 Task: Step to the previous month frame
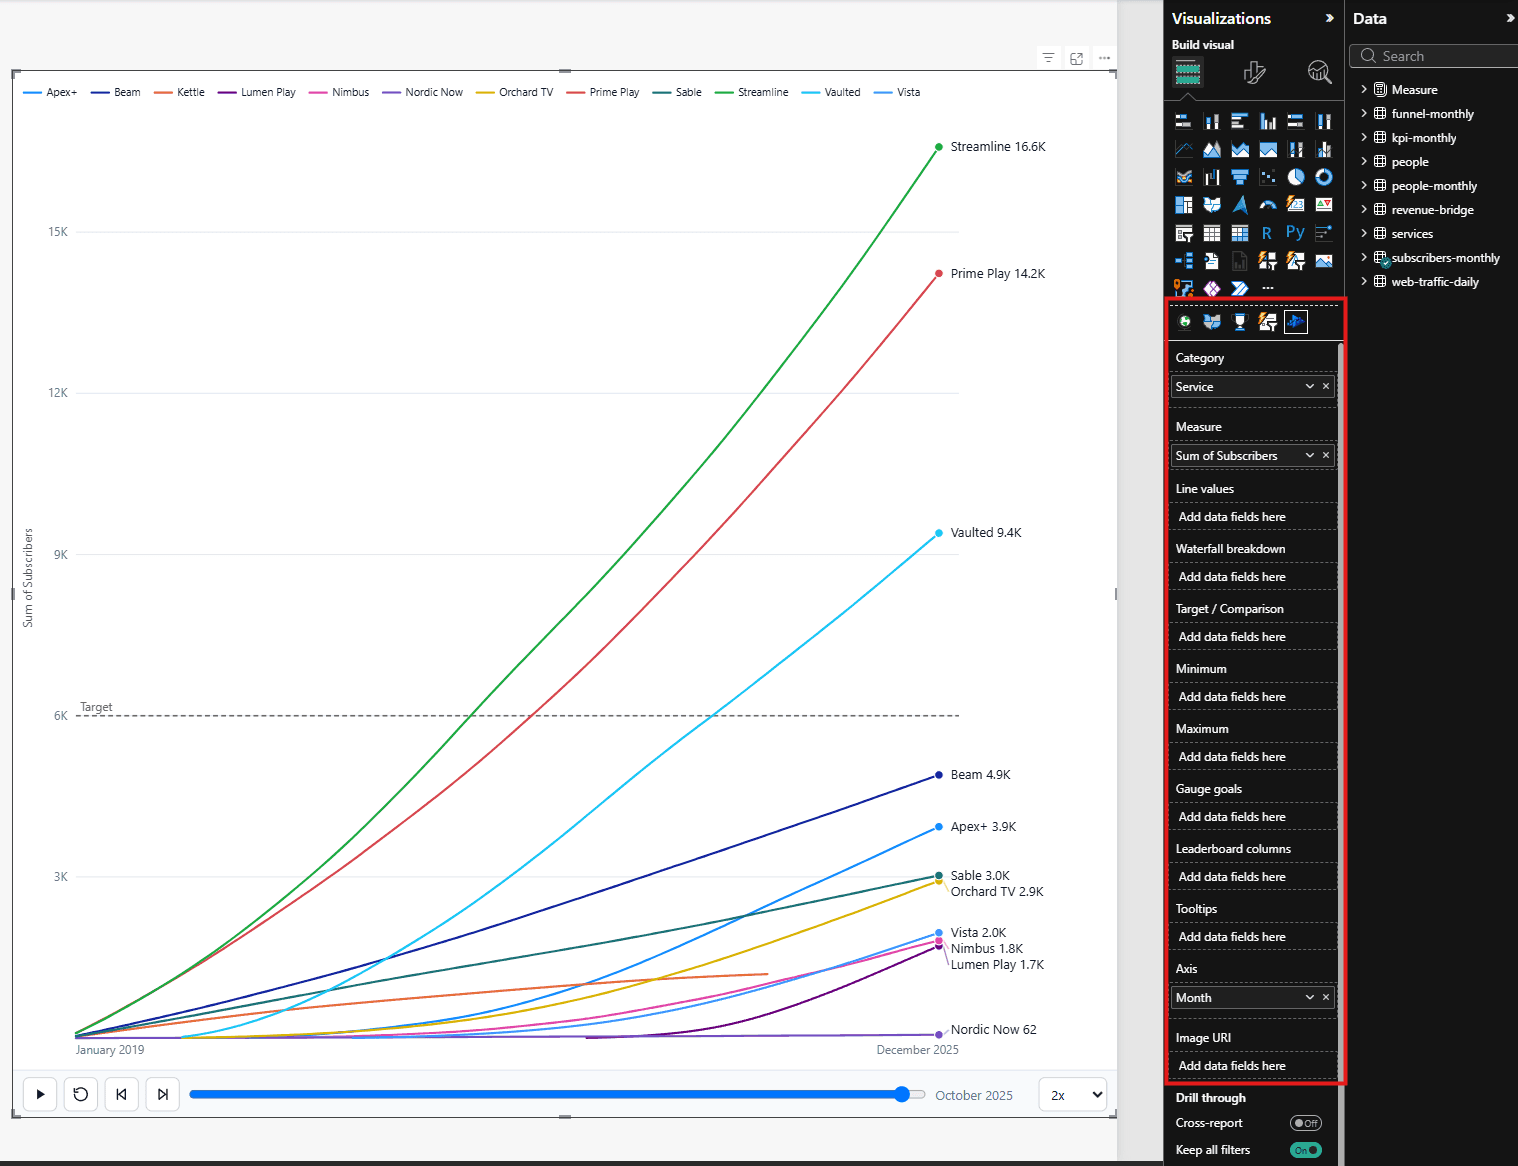(121, 1095)
